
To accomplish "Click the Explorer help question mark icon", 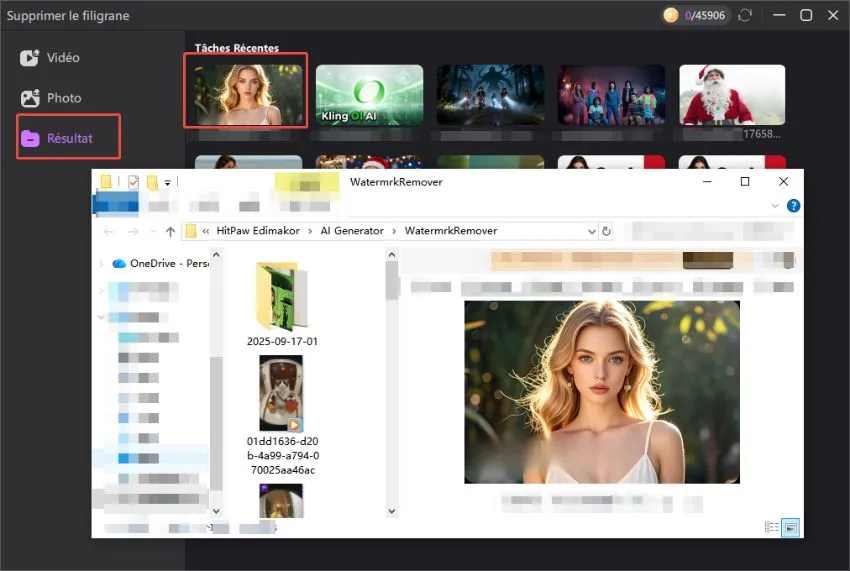I will pos(793,206).
